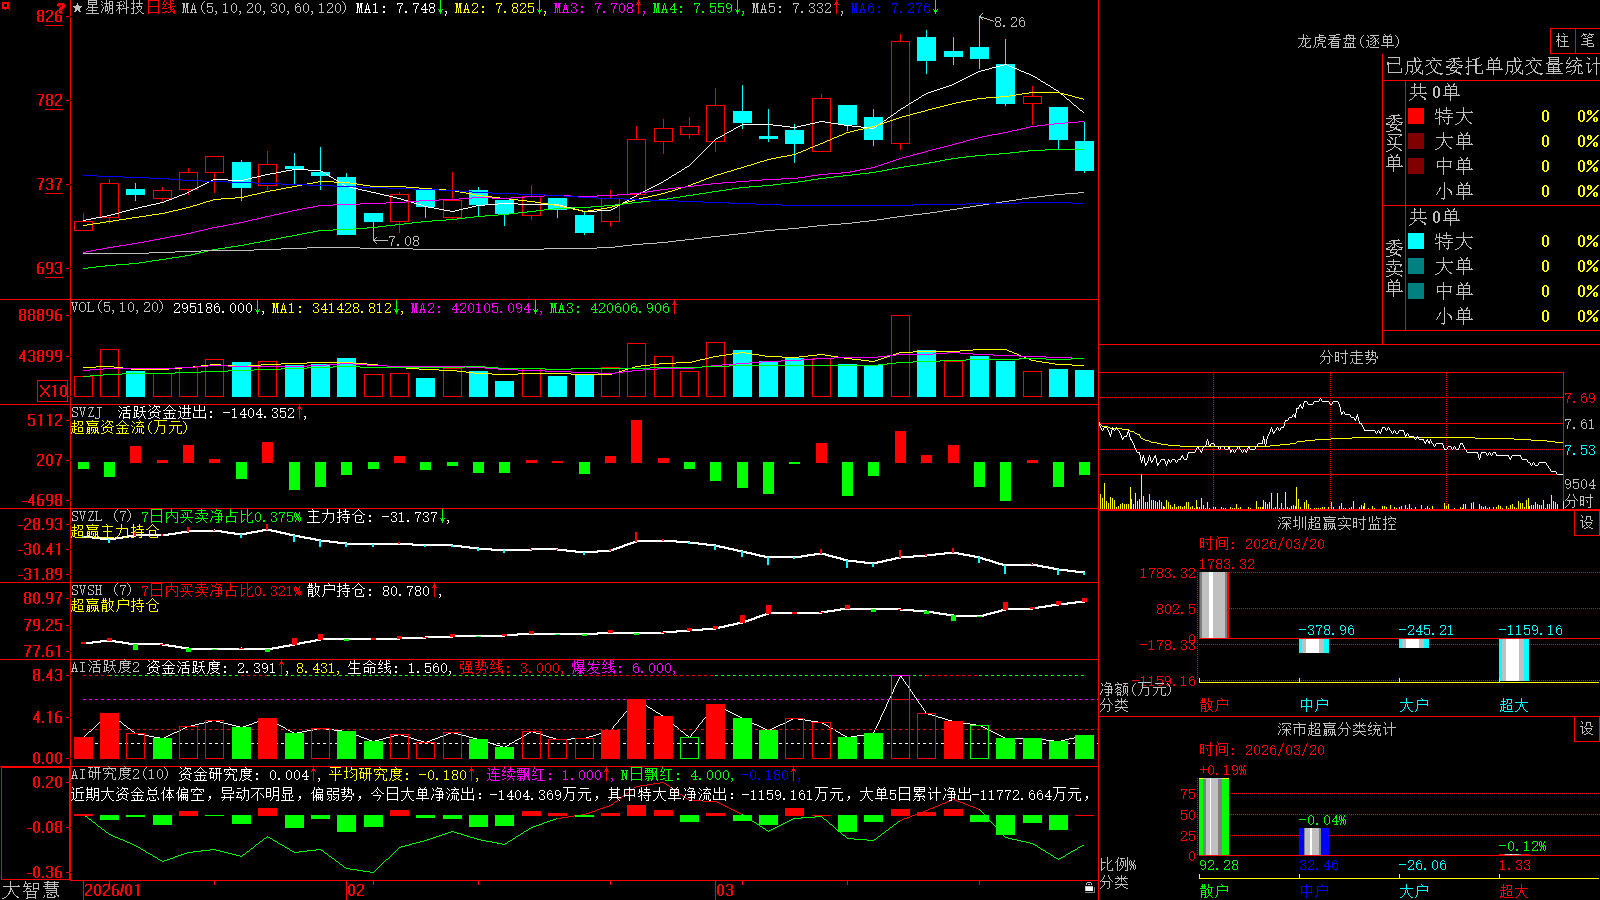Click the 超赢散户持仓 label
The width and height of the screenshot is (1600, 900).
coord(115,605)
